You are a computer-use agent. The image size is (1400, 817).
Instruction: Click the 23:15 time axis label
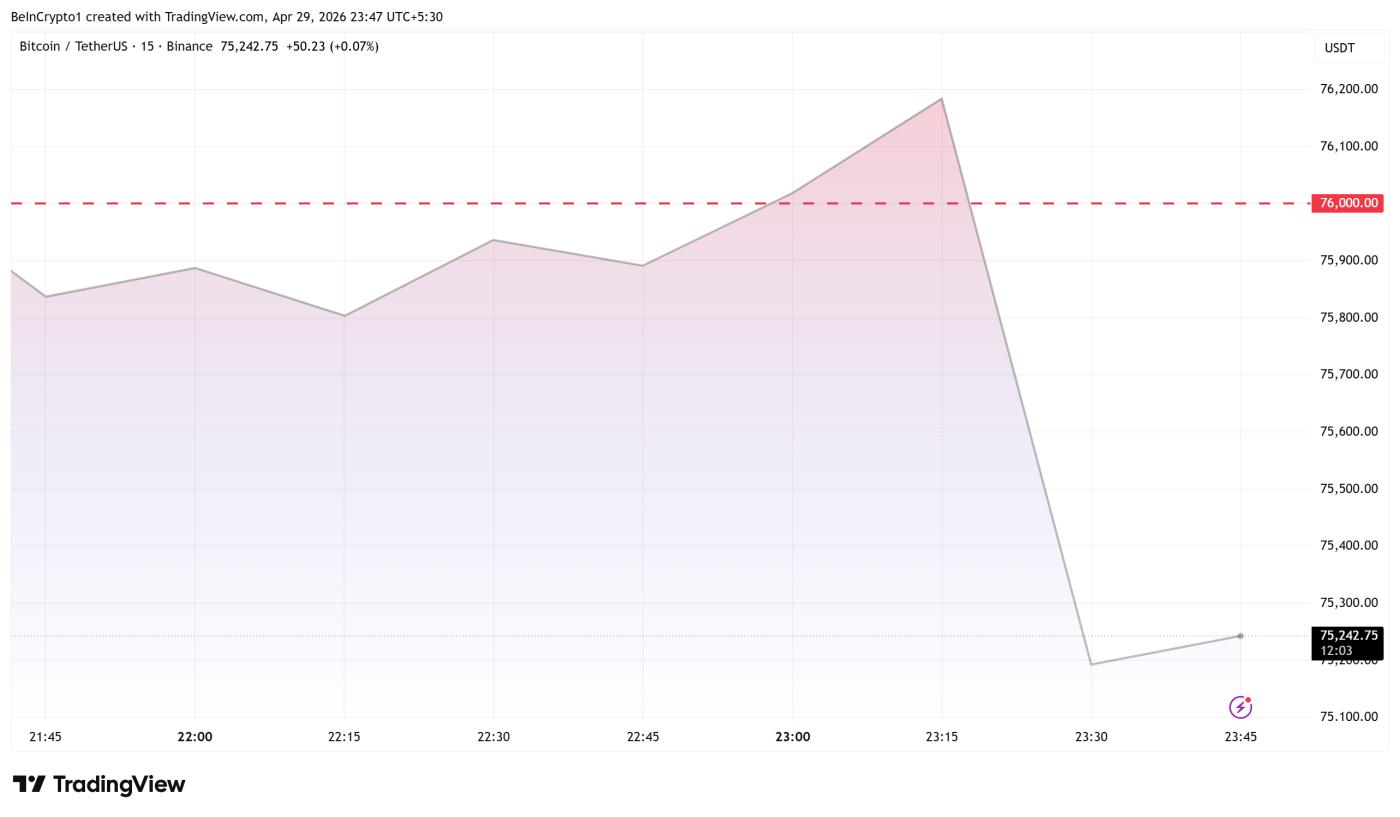[x=941, y=737]
